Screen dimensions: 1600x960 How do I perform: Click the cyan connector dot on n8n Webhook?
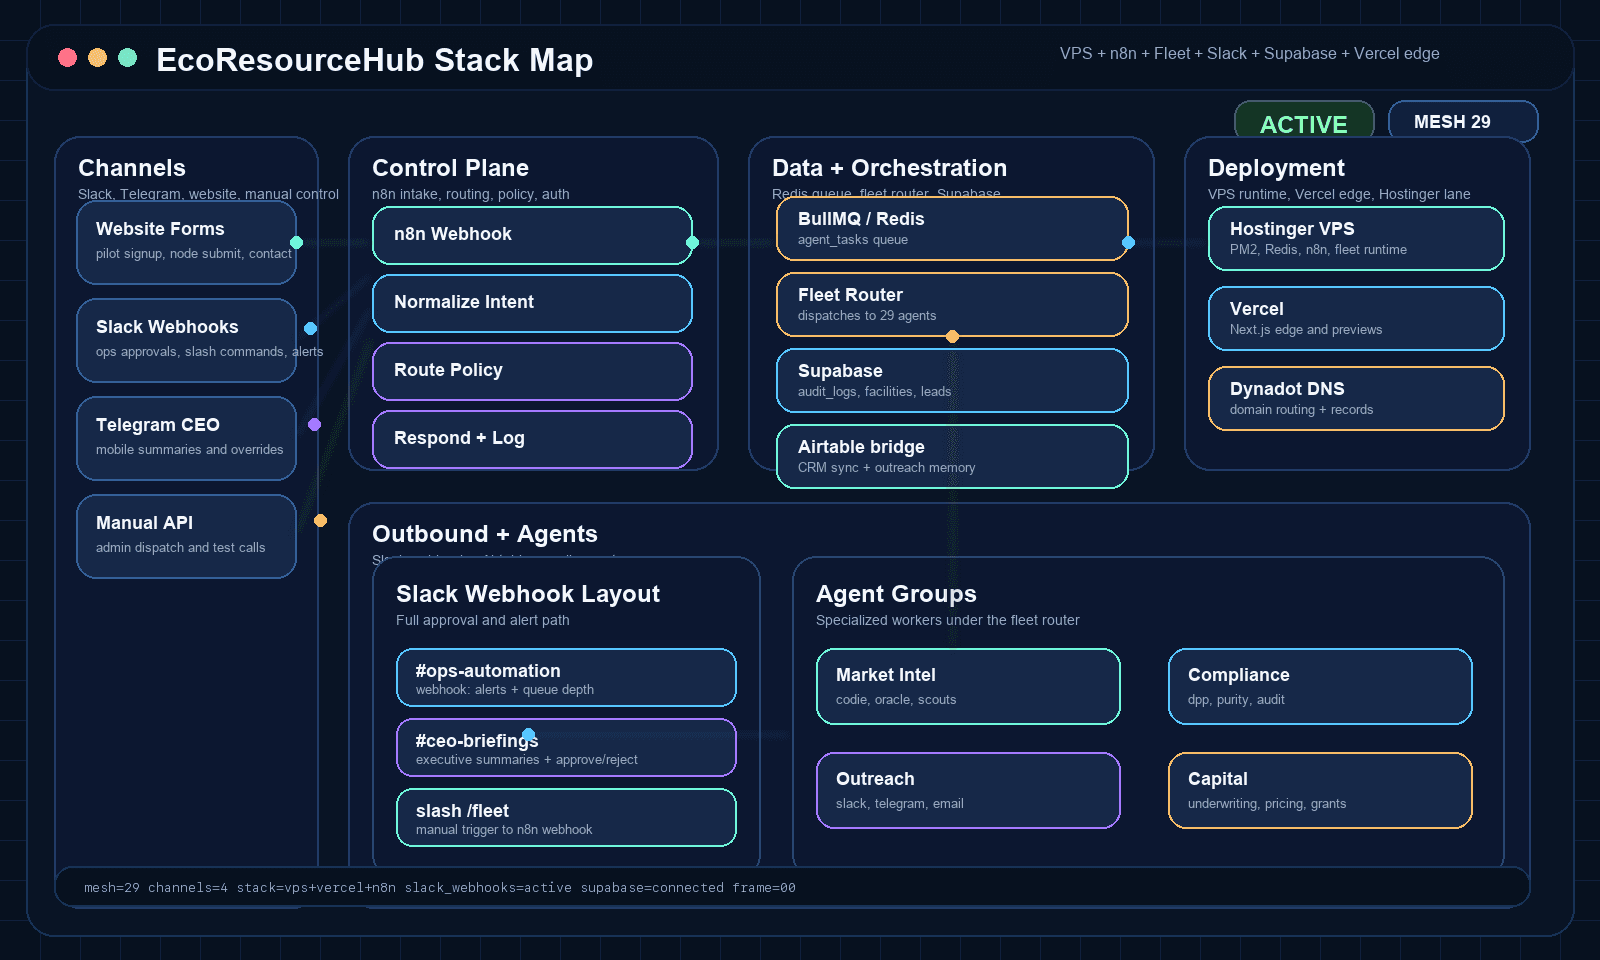pos(691,241)
